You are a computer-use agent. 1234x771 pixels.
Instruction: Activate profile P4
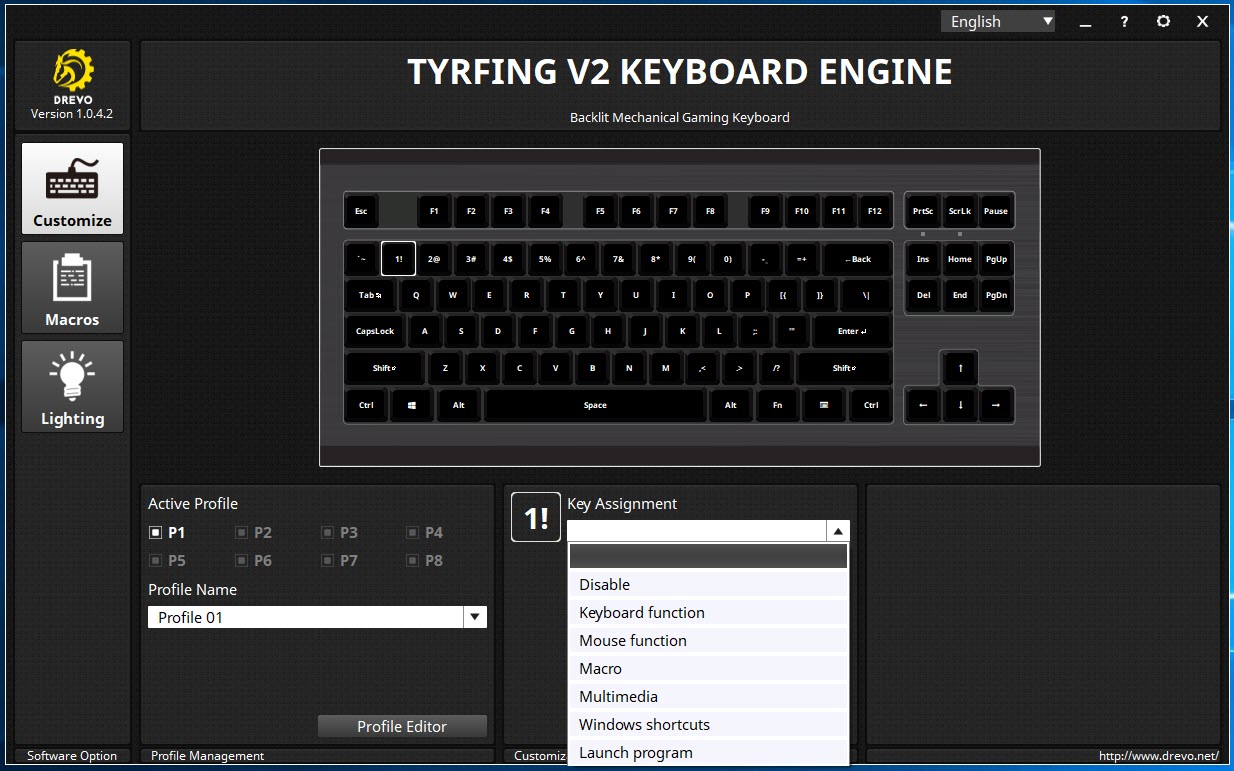coord(424,533)
